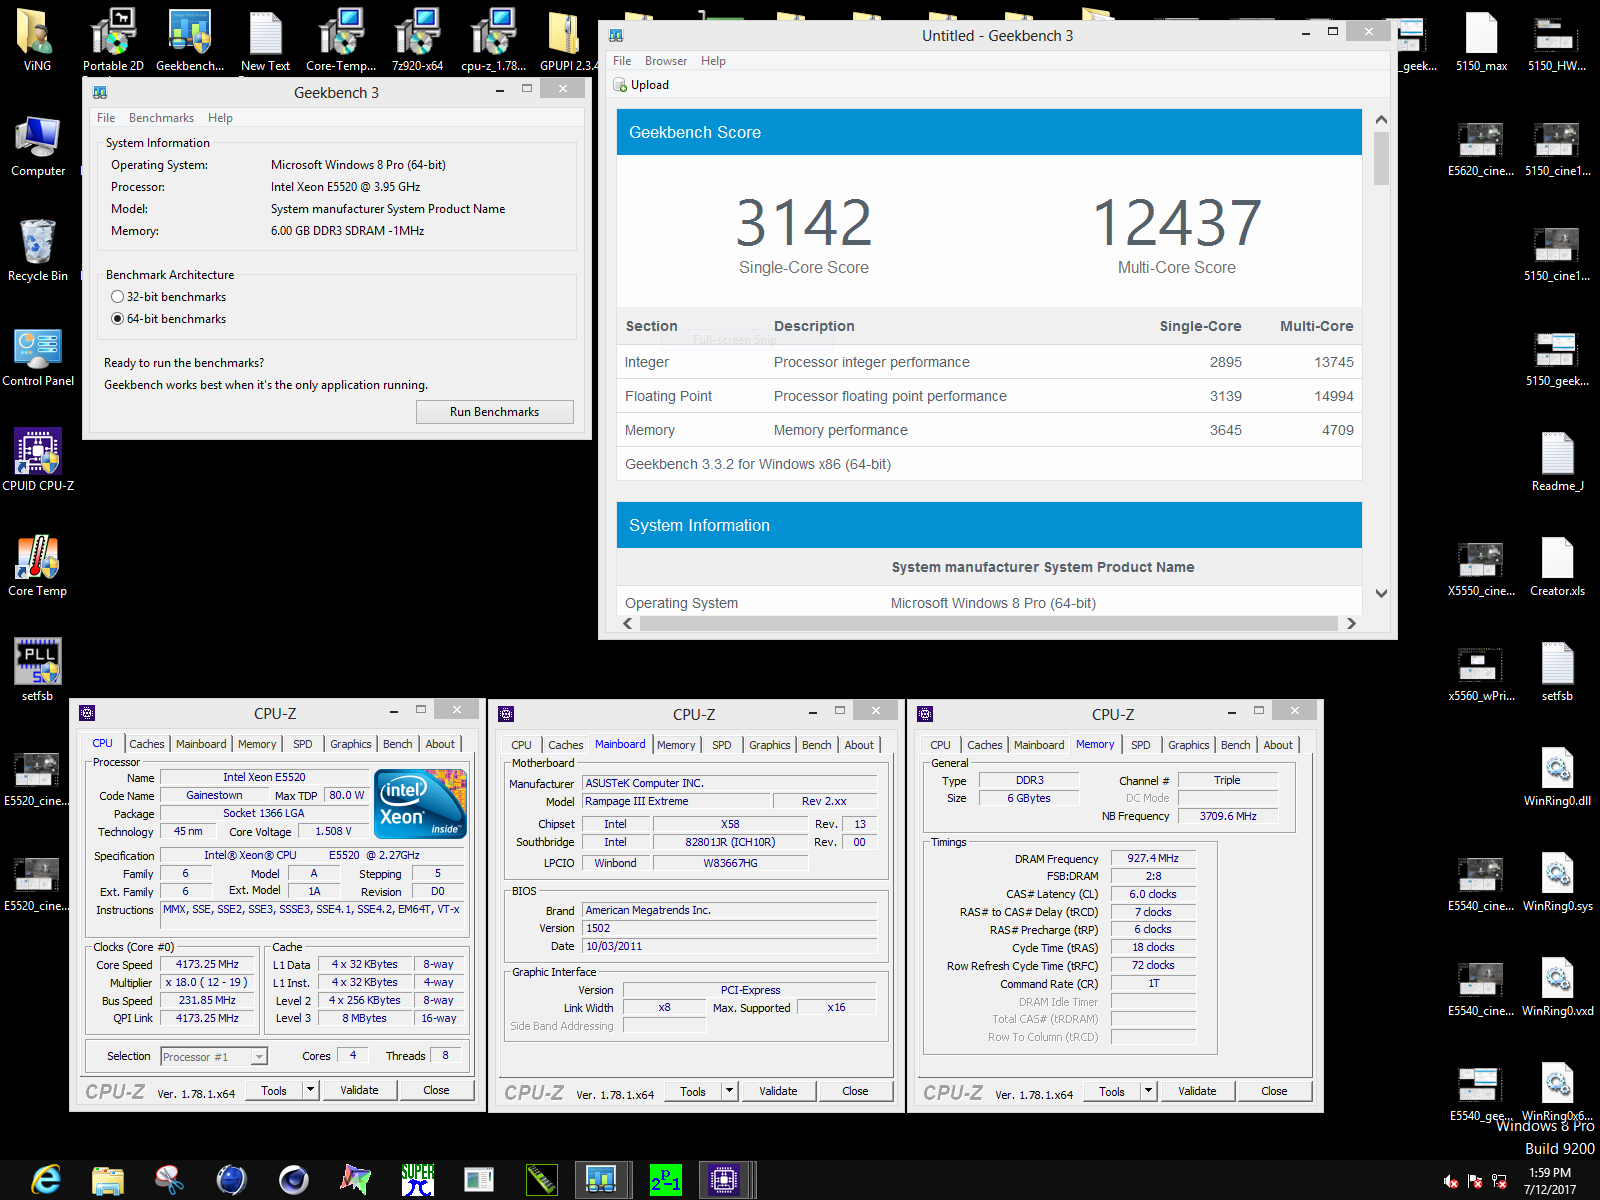The image size is (1600, 1200).
Task: Click scroll down arrow in Geekbench results
Action: 1381,593
